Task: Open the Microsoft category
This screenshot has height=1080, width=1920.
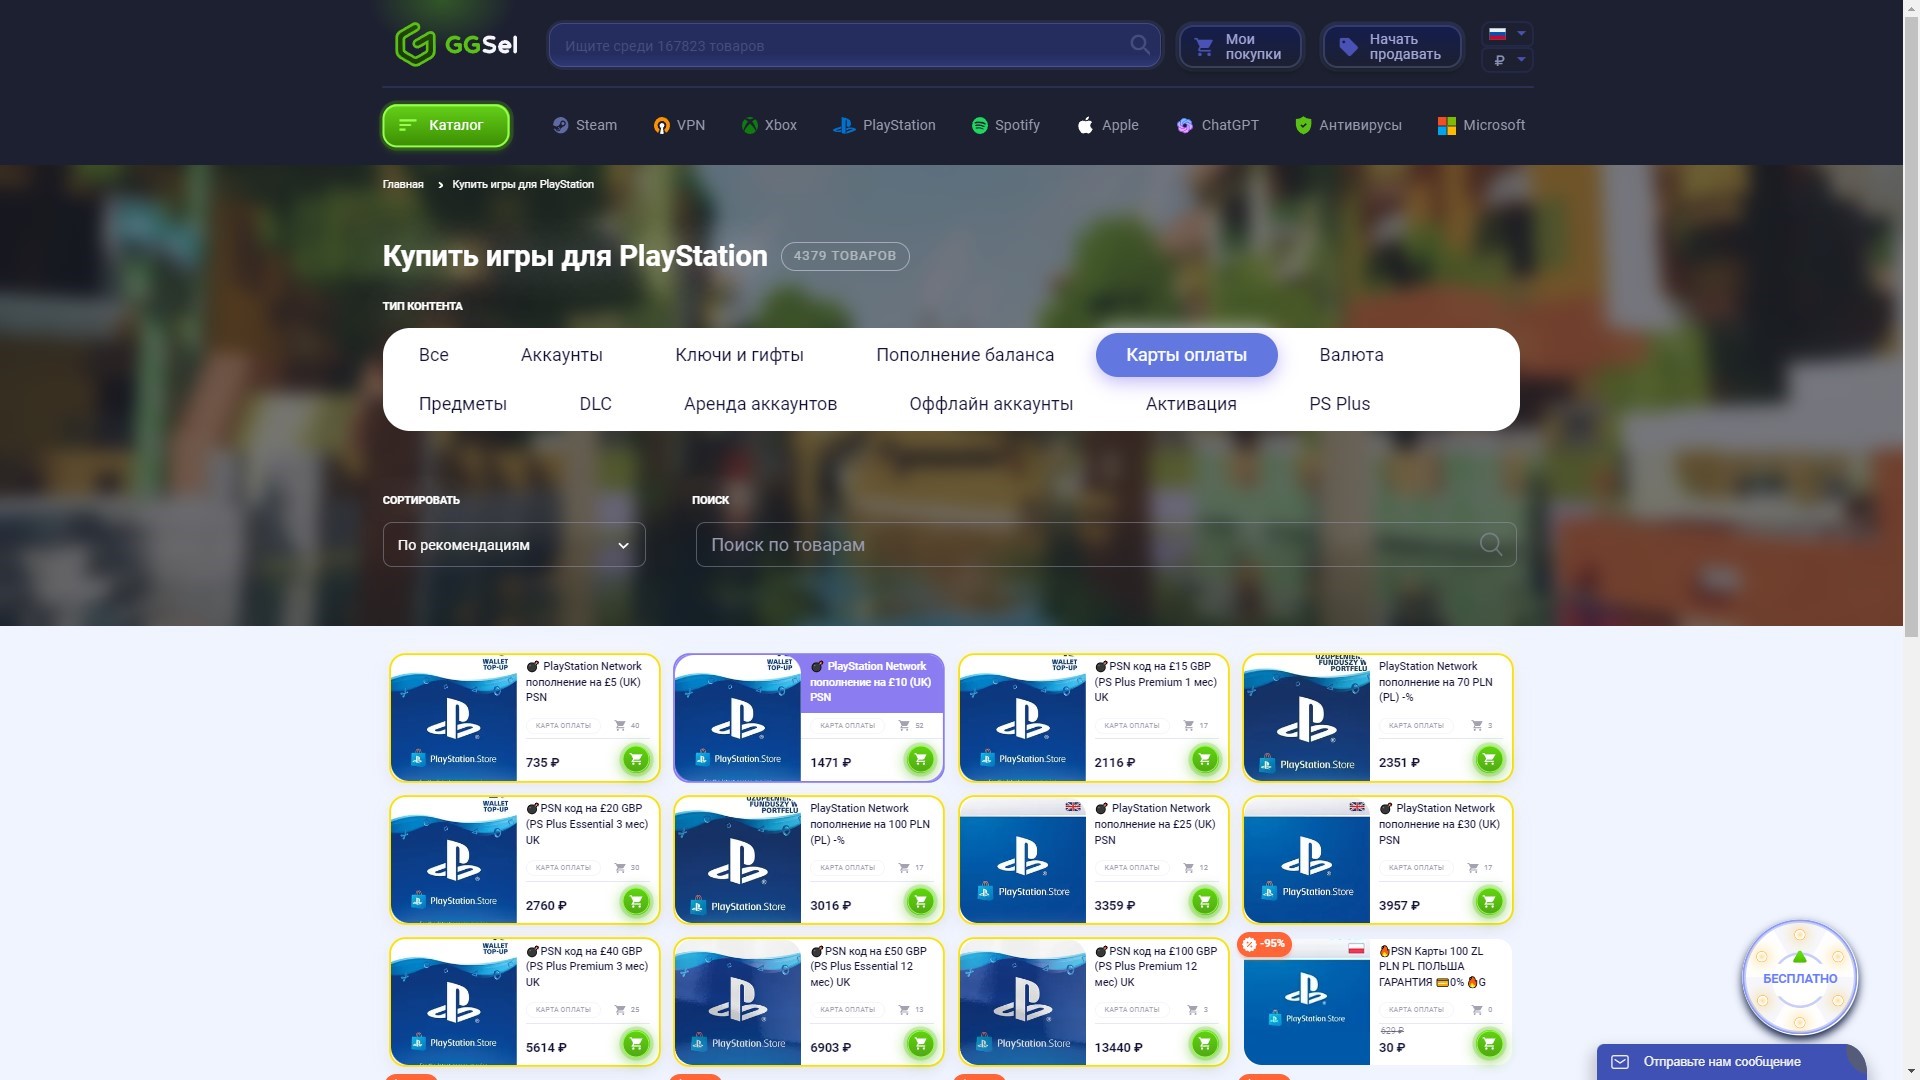Action: click(x=1481, y=125)
